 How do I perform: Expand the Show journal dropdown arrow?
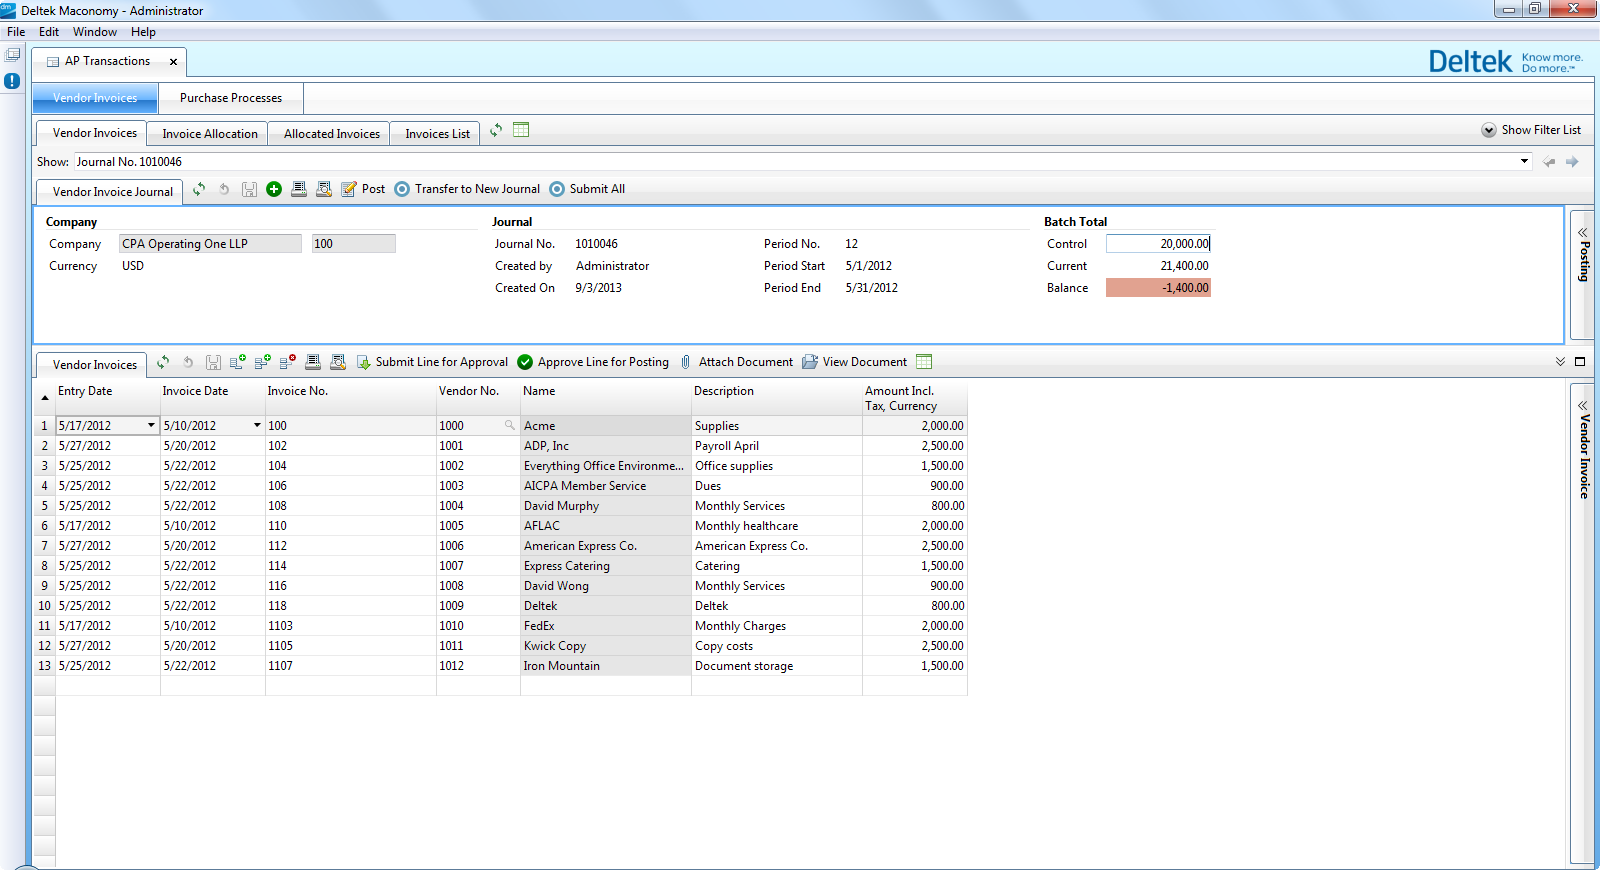click(1524, 161)
